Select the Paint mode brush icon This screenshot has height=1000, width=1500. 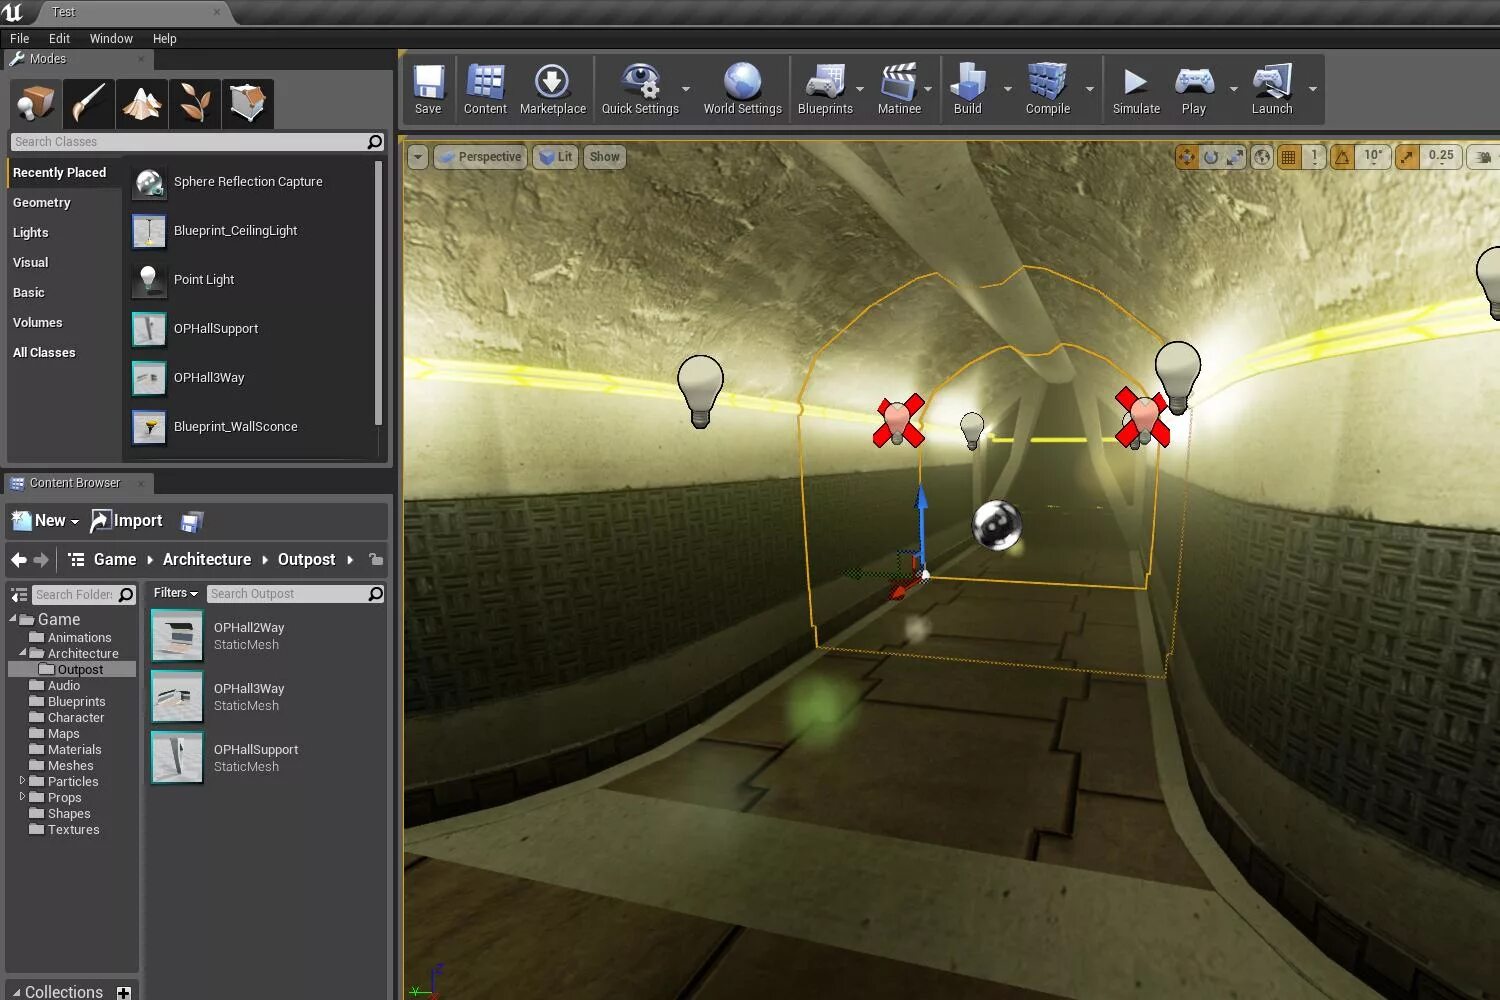[x=89, y=103]
